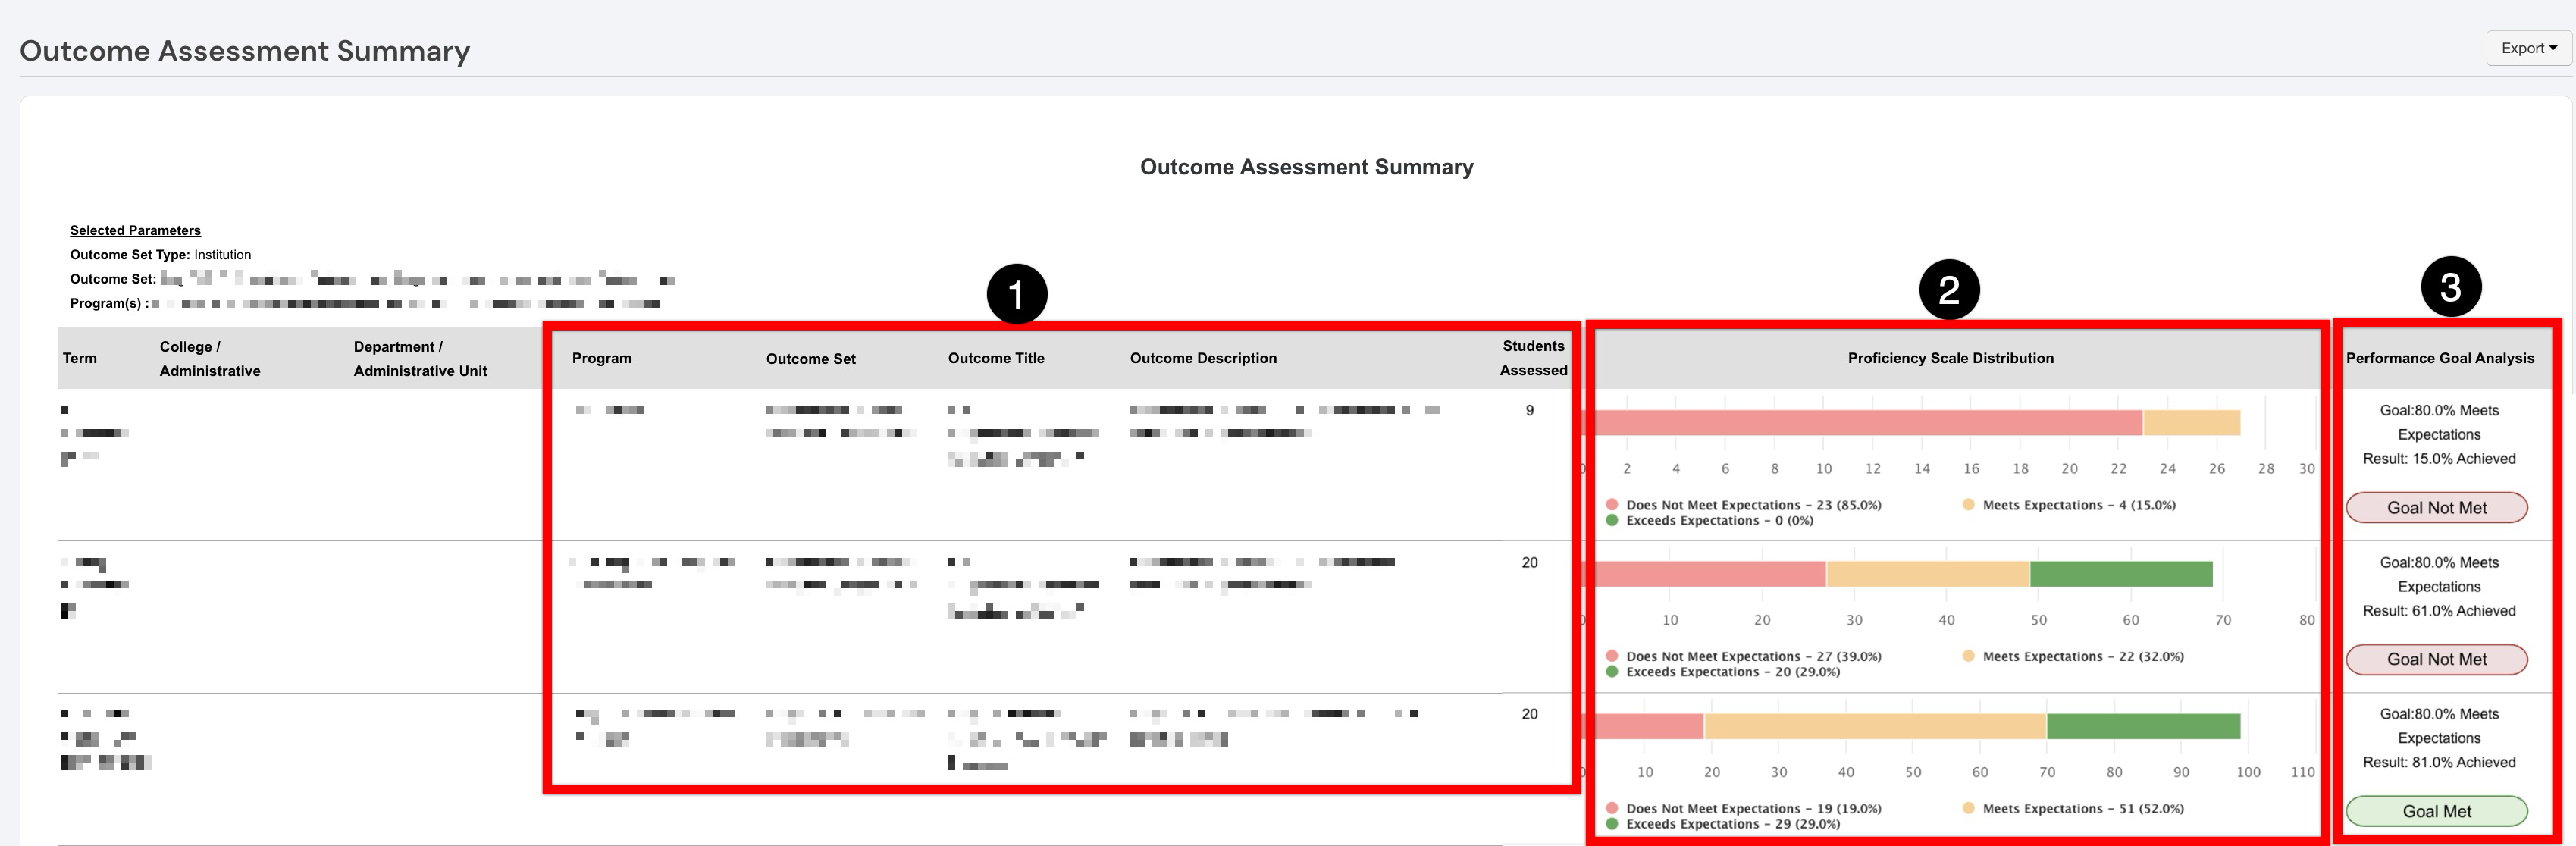Click legend entry Meets Expectations – 51 (52.0%)
The width and height of the screenshot is (2576, 846).
(2072, 809)
